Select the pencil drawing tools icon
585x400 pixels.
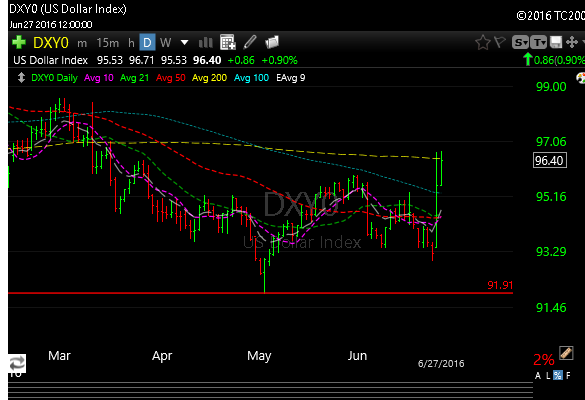(250, 42)
